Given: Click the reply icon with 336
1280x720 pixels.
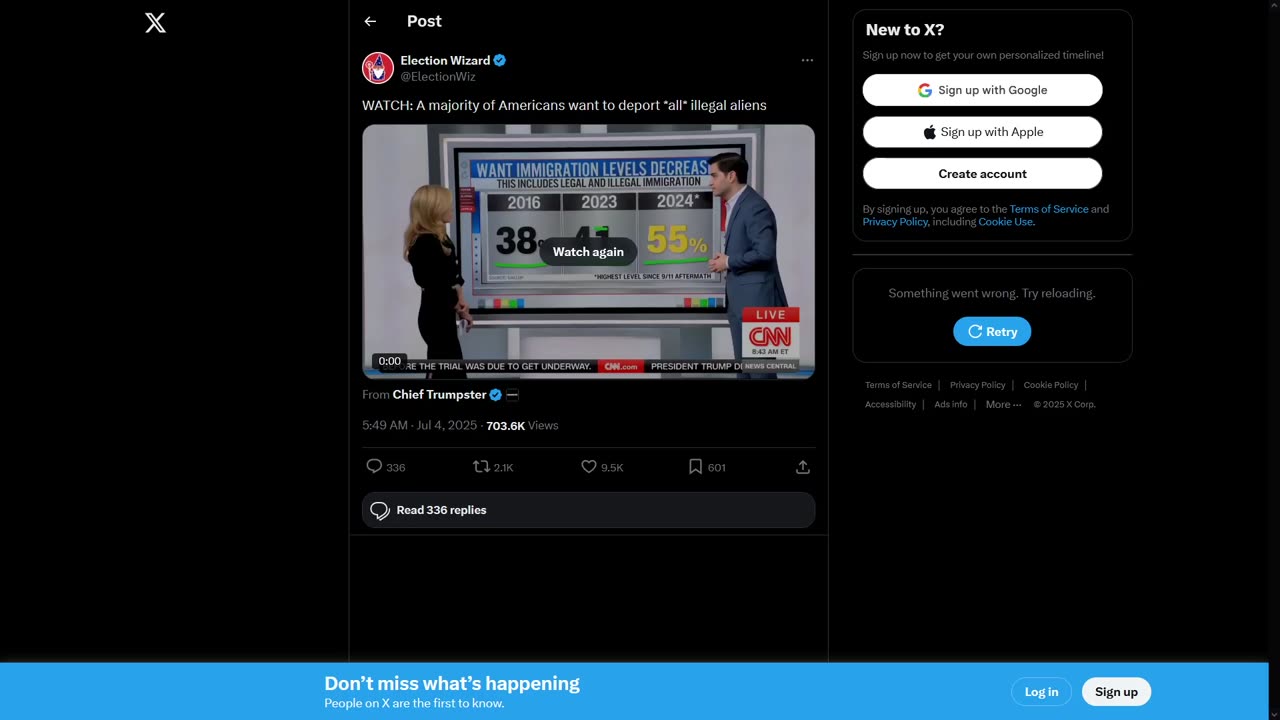Looking at the screenshot, I should pos(374,466).
